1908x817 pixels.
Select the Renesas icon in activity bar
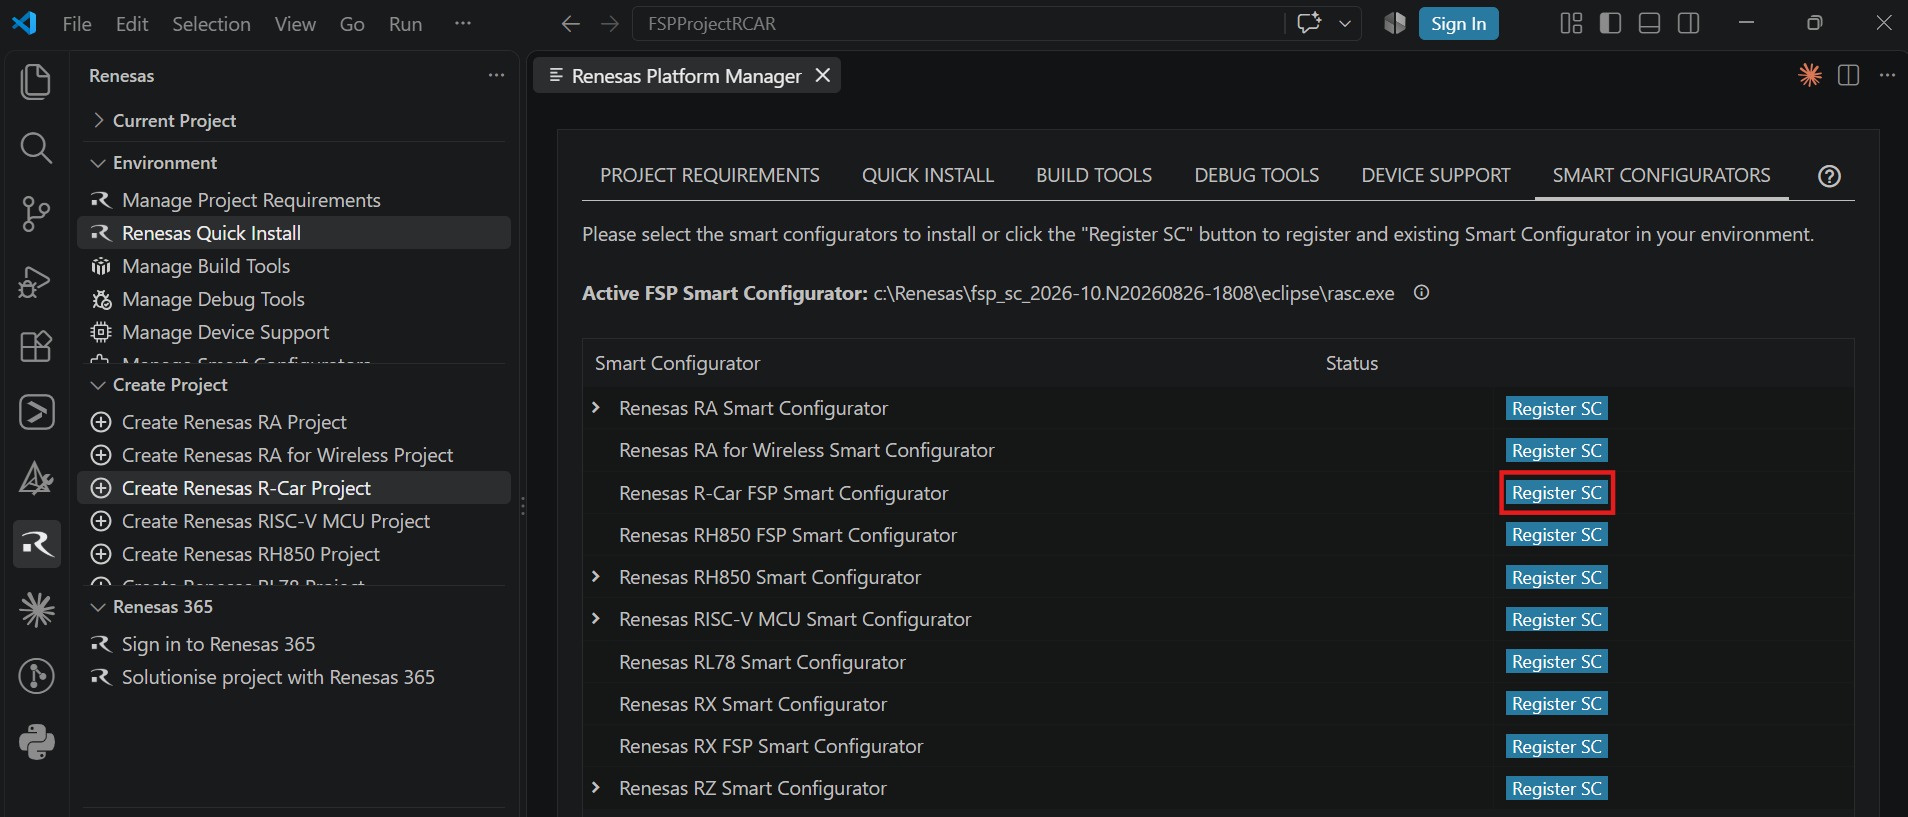[37, 544]
